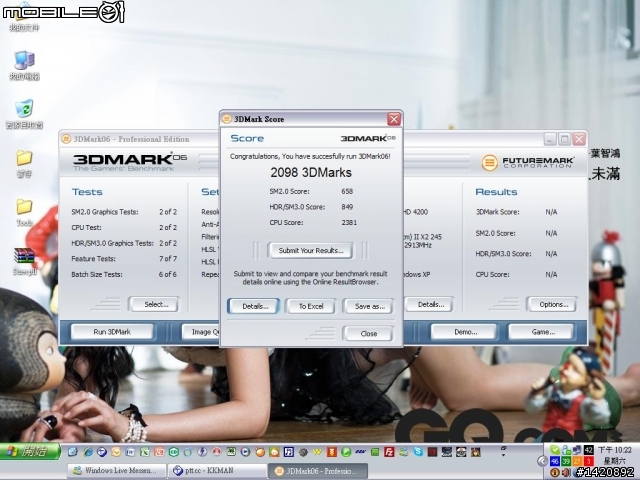Click the orange 27 tray icon

click(577, 461)
